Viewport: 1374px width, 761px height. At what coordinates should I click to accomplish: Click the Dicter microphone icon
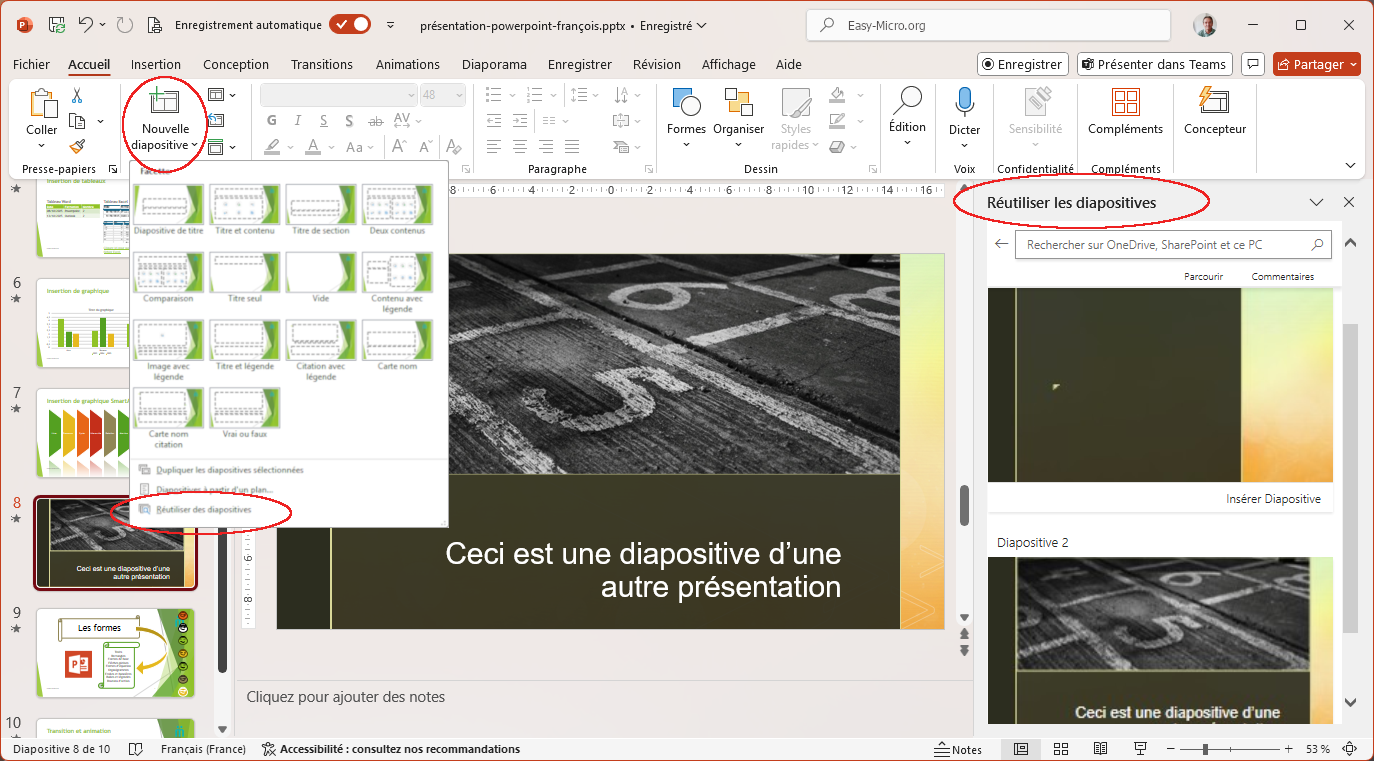pos(964,103)
